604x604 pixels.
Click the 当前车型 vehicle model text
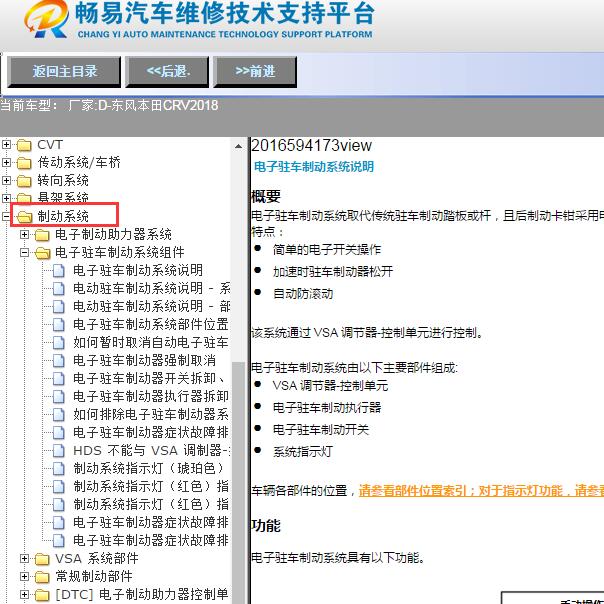tap(109, 105)
